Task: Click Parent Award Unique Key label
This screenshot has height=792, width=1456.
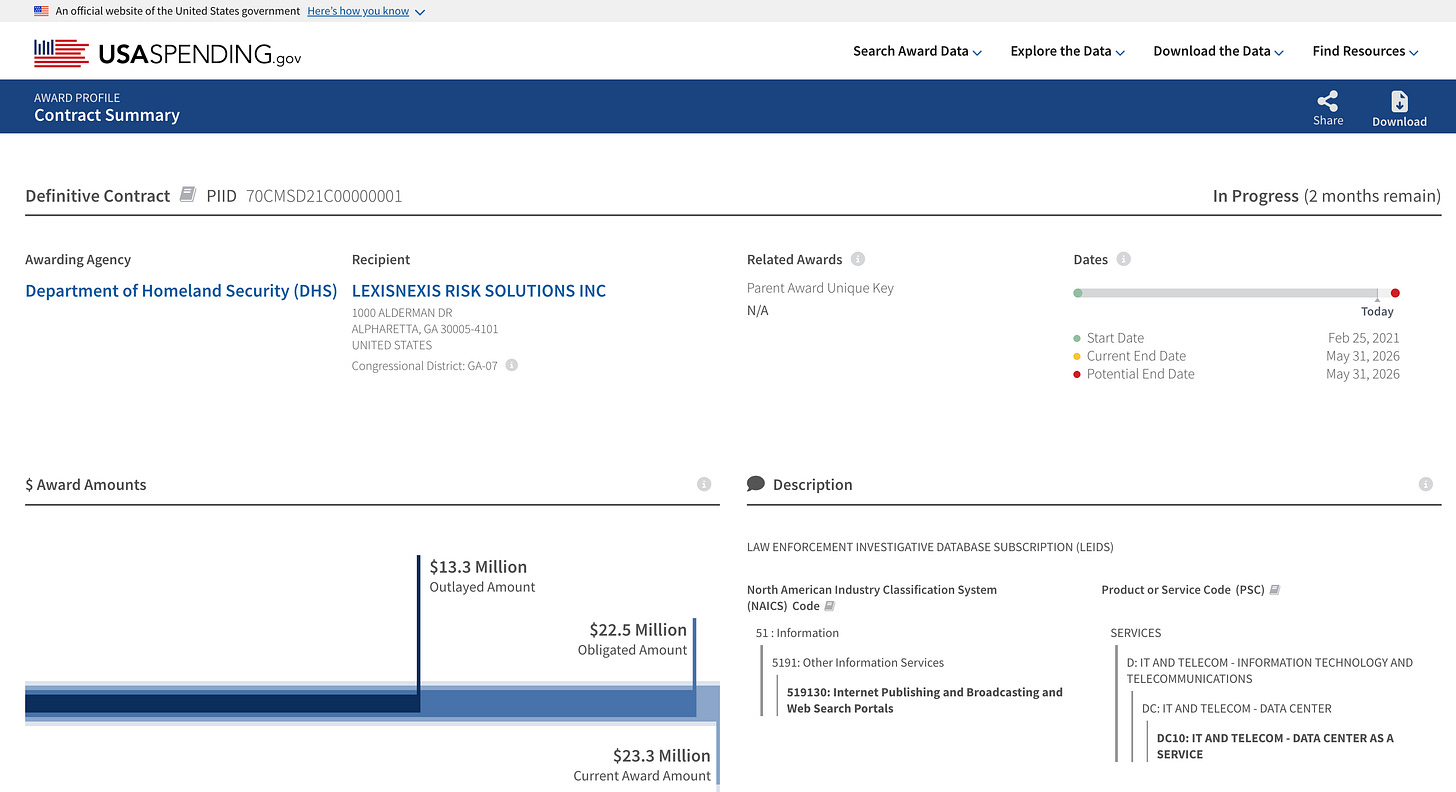Action: point(820,288)
